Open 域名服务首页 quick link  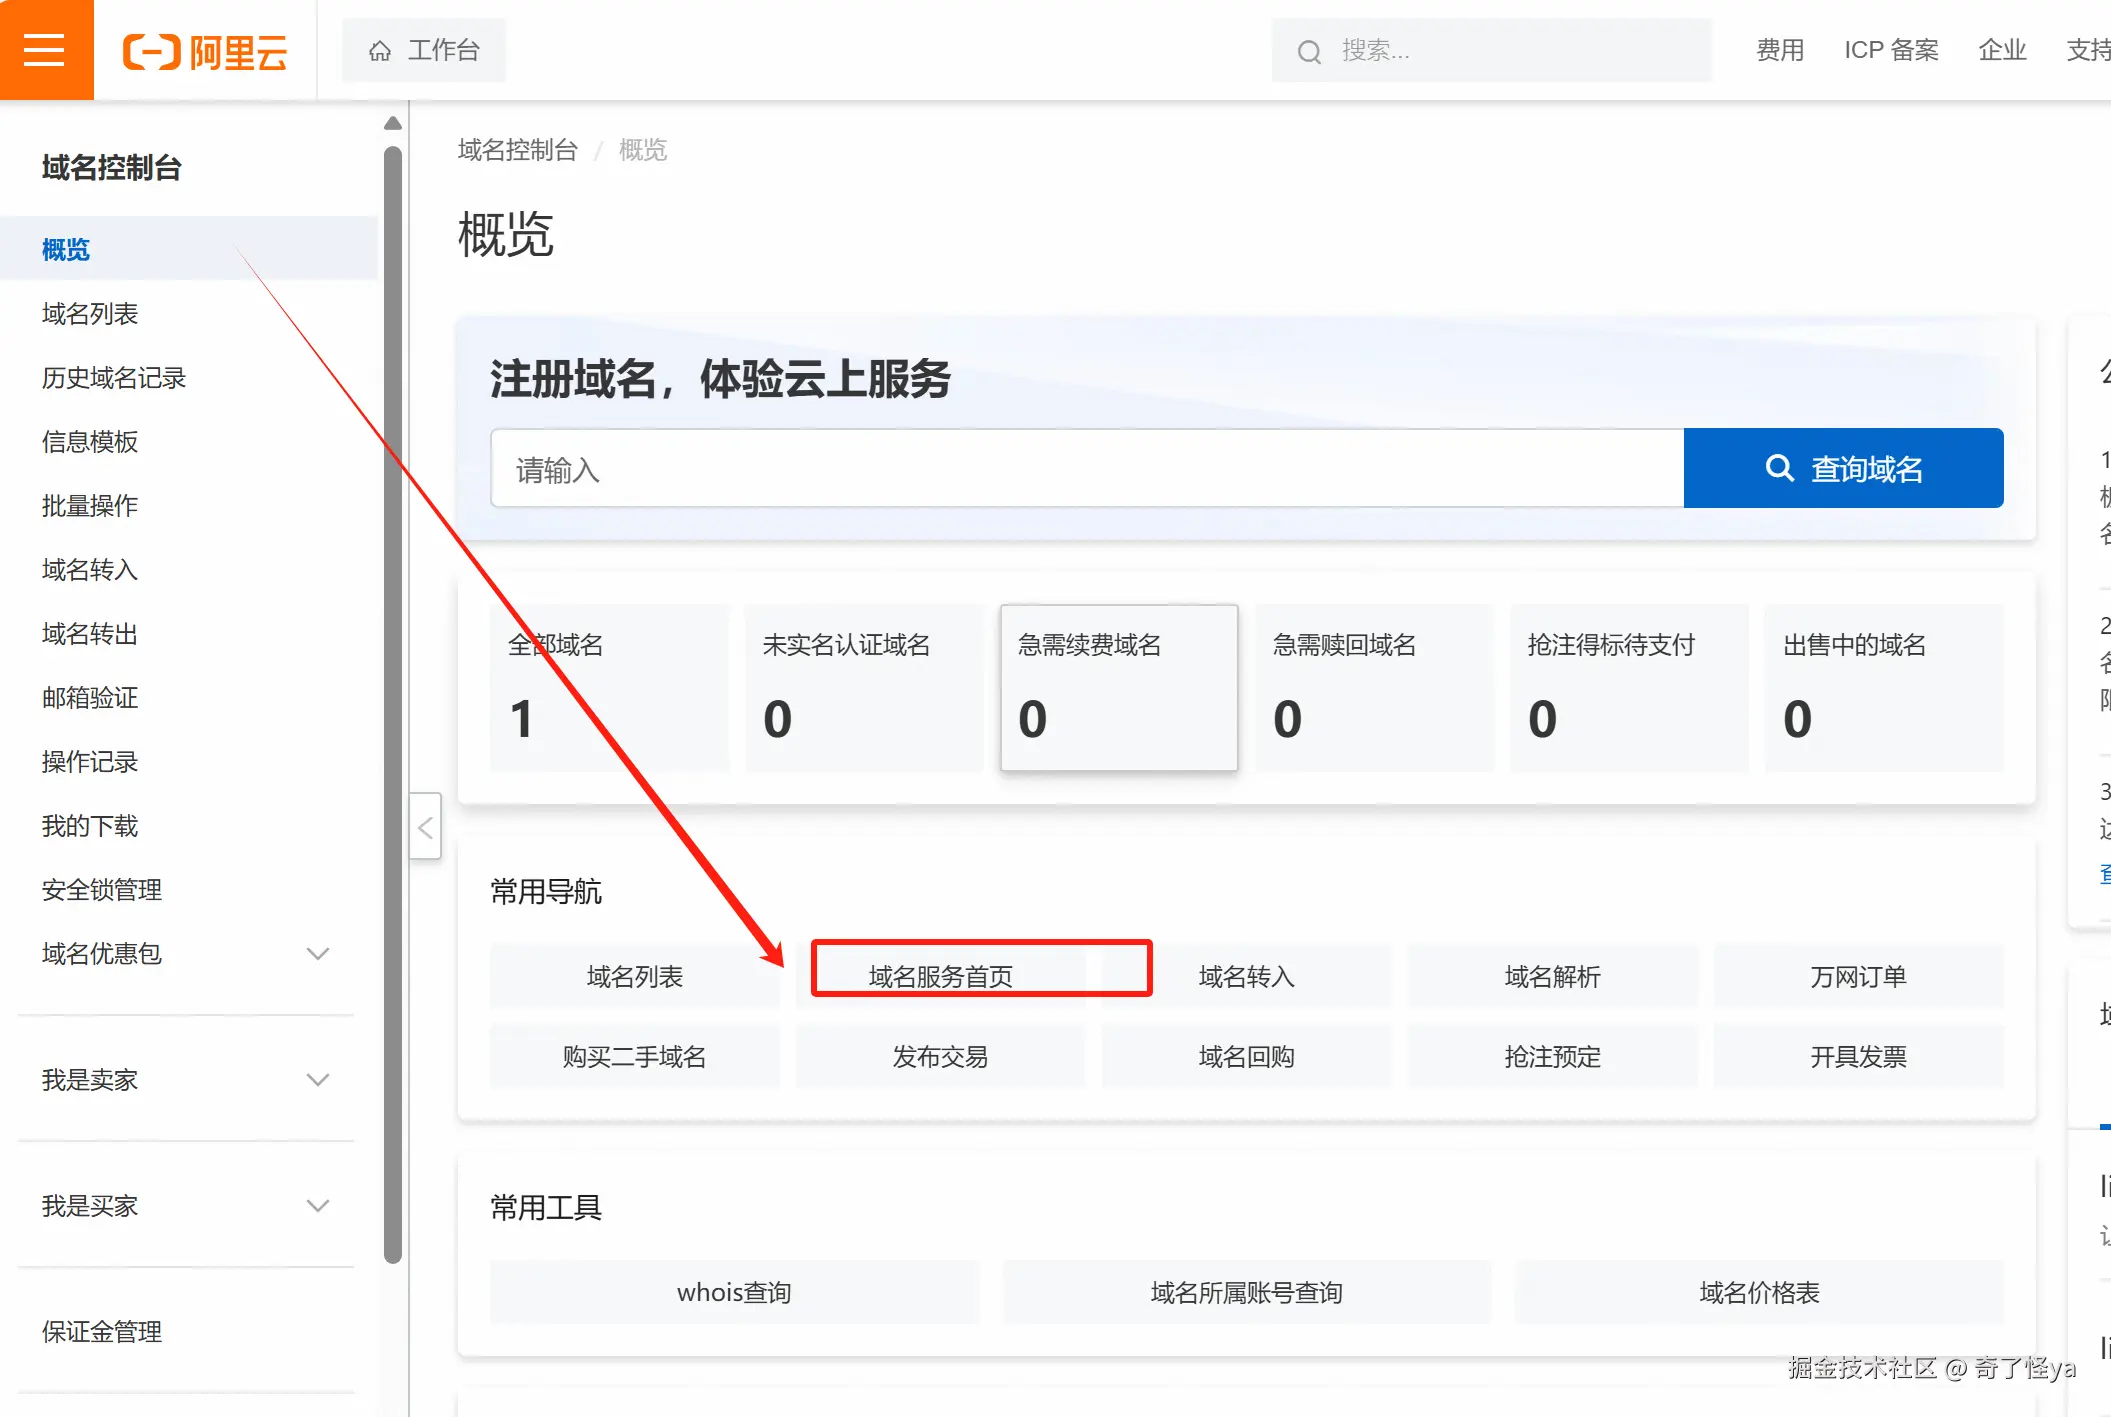click(x=940, y=976)
